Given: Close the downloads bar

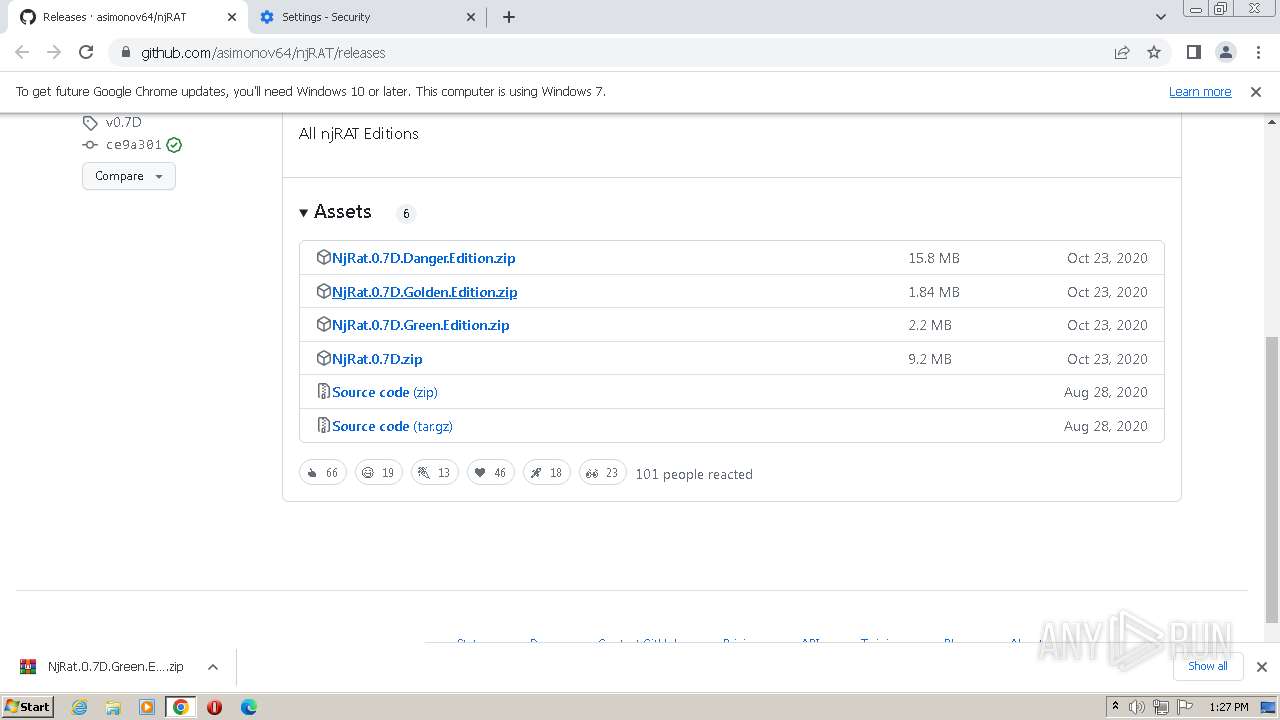Looking at the screenshot, I should click(1261, 667).
